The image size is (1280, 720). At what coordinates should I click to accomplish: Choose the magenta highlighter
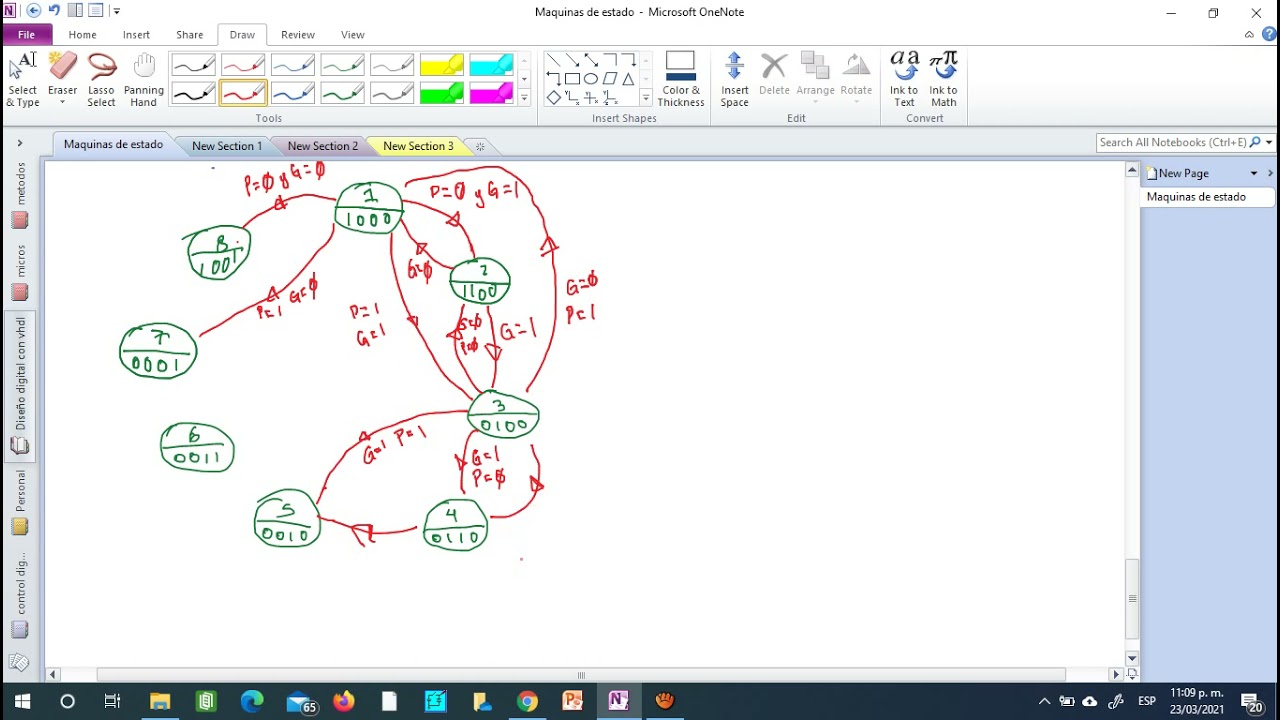(x=492, y=93)
